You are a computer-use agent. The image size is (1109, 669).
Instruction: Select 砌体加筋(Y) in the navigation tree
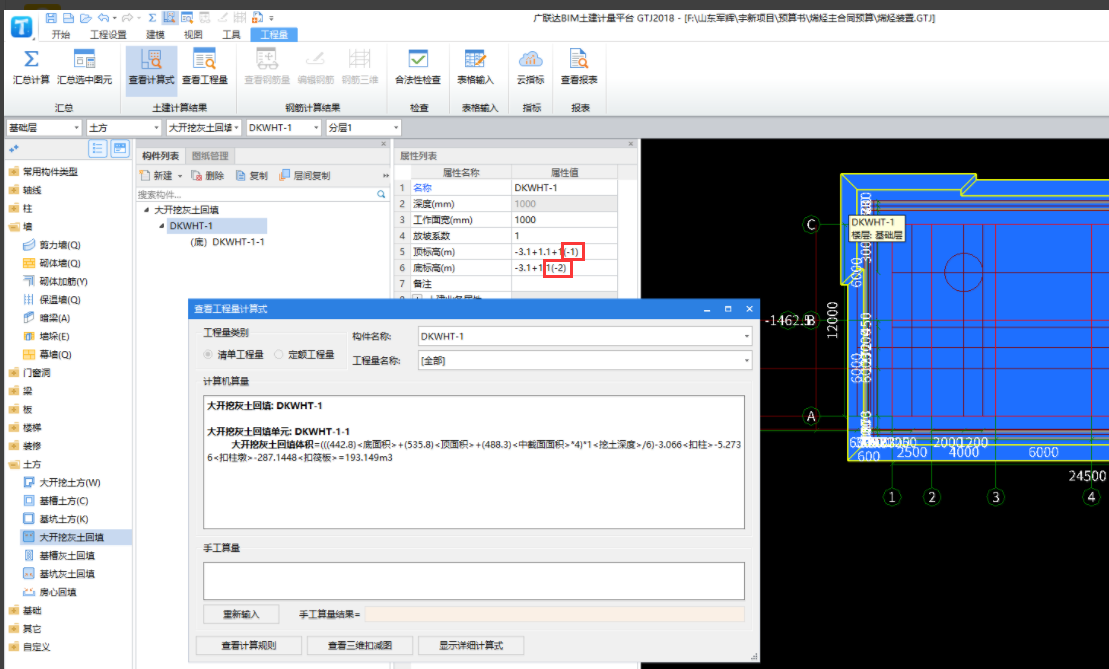(63, 281)
